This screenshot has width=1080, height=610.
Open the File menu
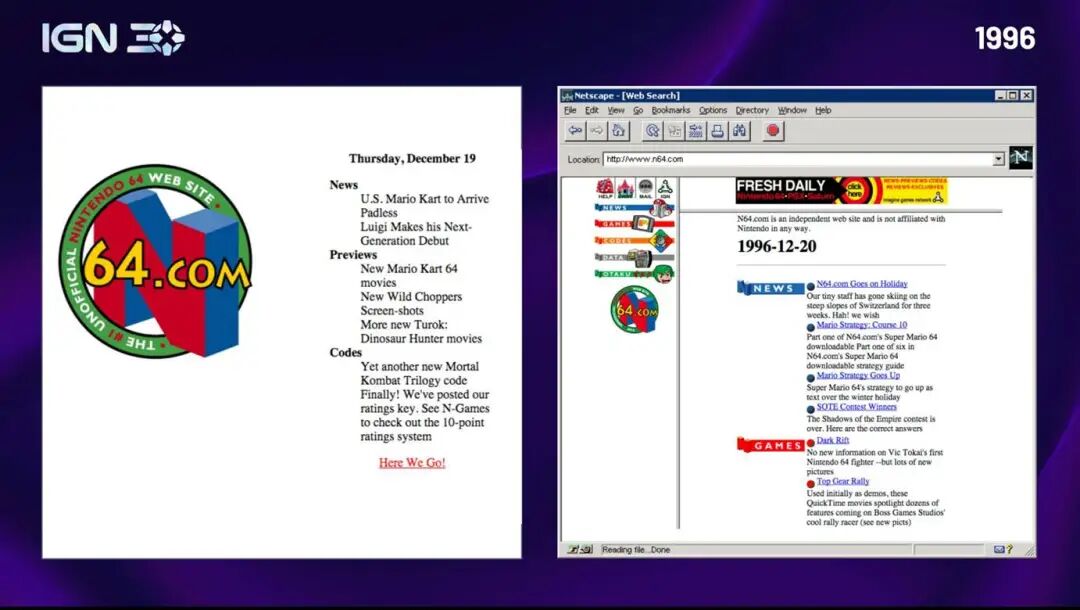(570, 110)
